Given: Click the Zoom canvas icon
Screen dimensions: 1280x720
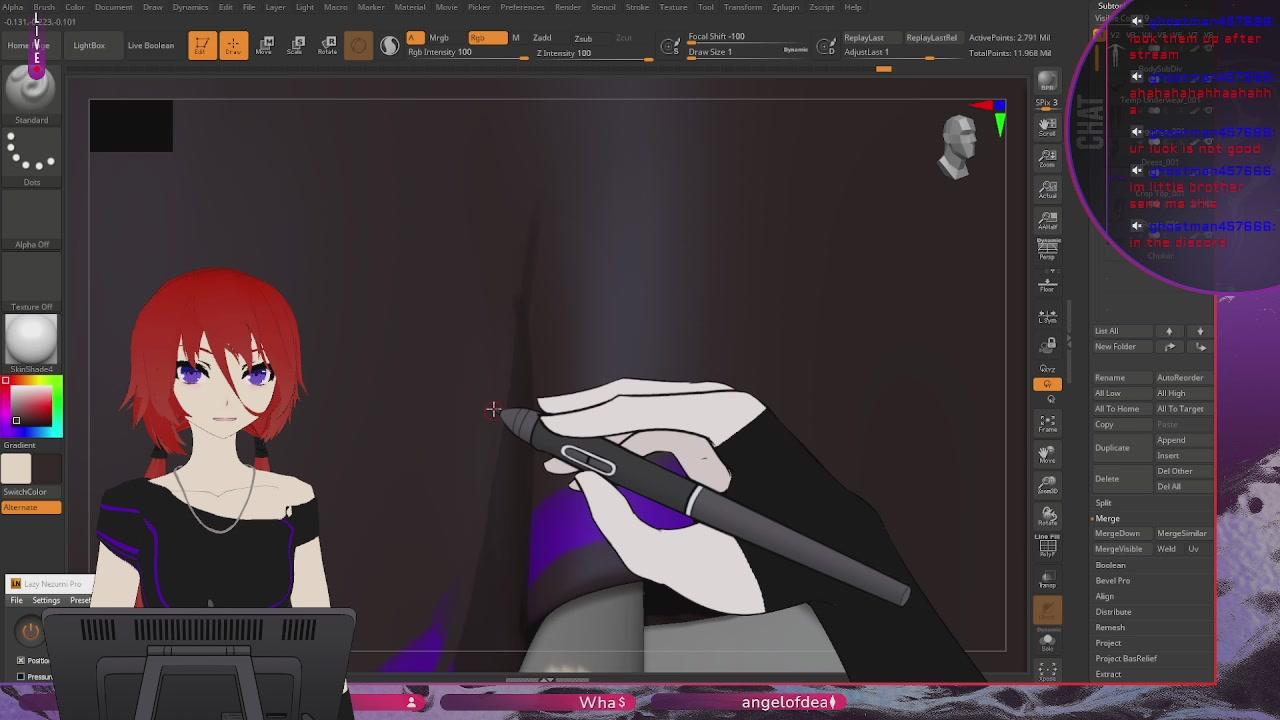Looking at the screenshot, I should pyautogui.click(x=1047, y=158).
